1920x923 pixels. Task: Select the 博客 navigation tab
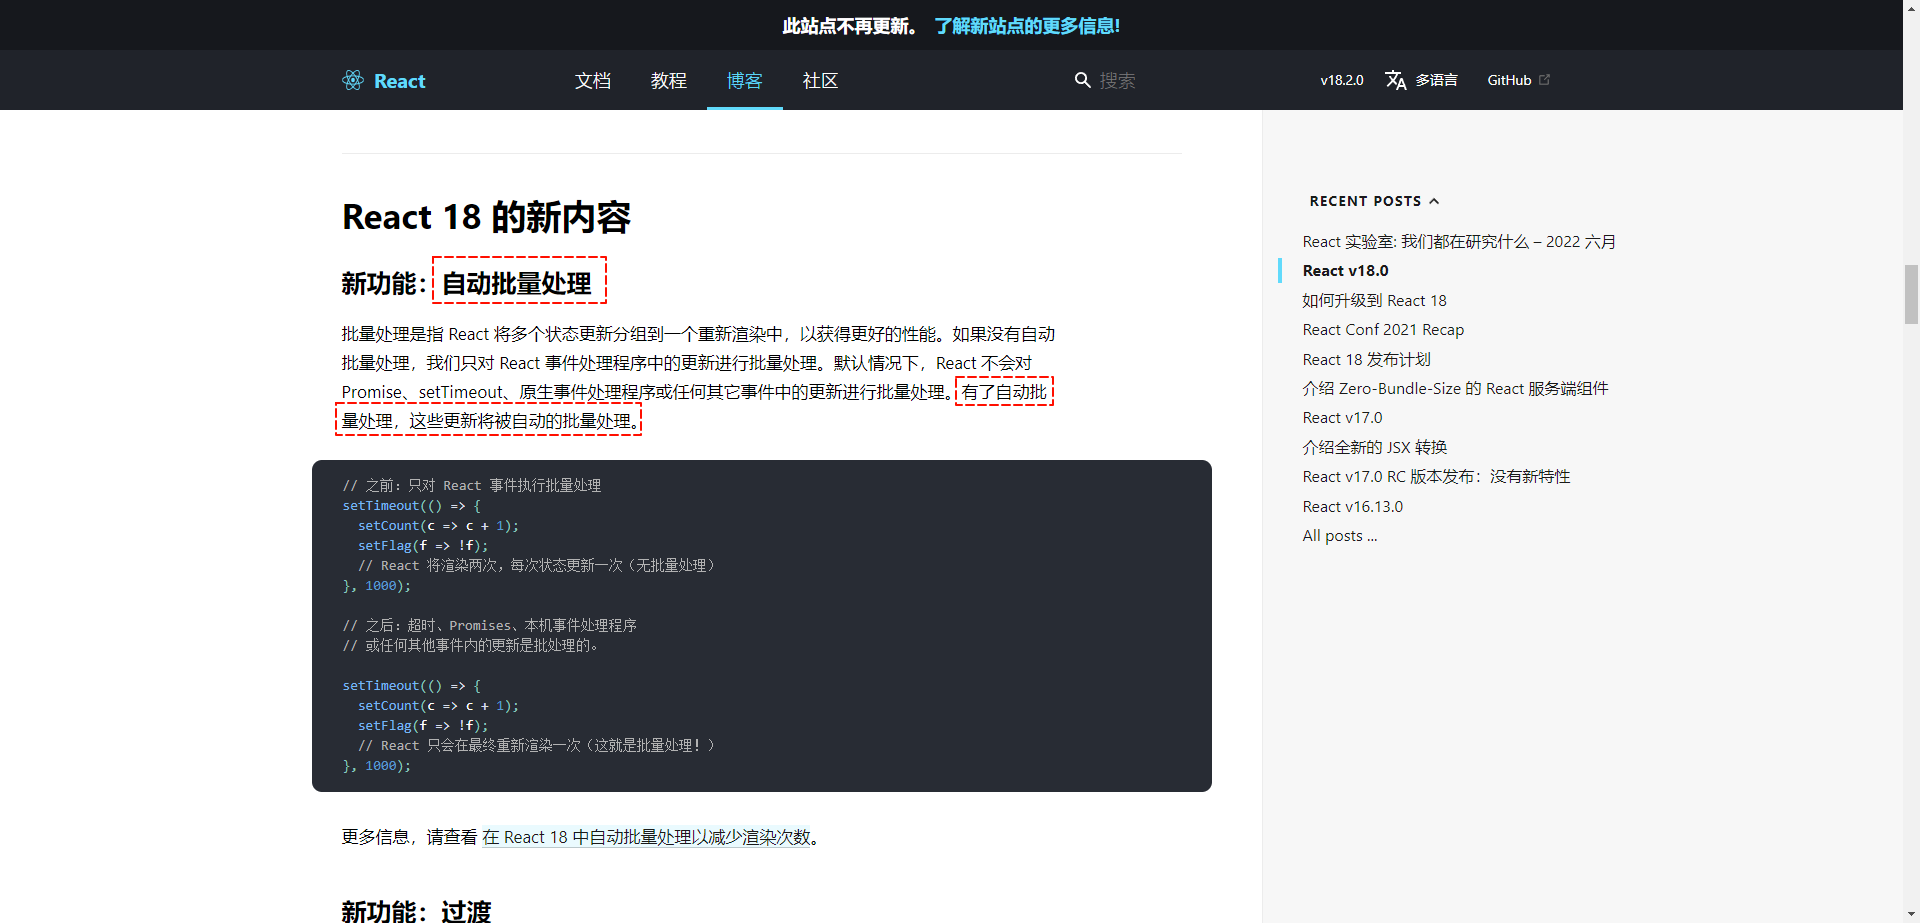coord(744,81)
